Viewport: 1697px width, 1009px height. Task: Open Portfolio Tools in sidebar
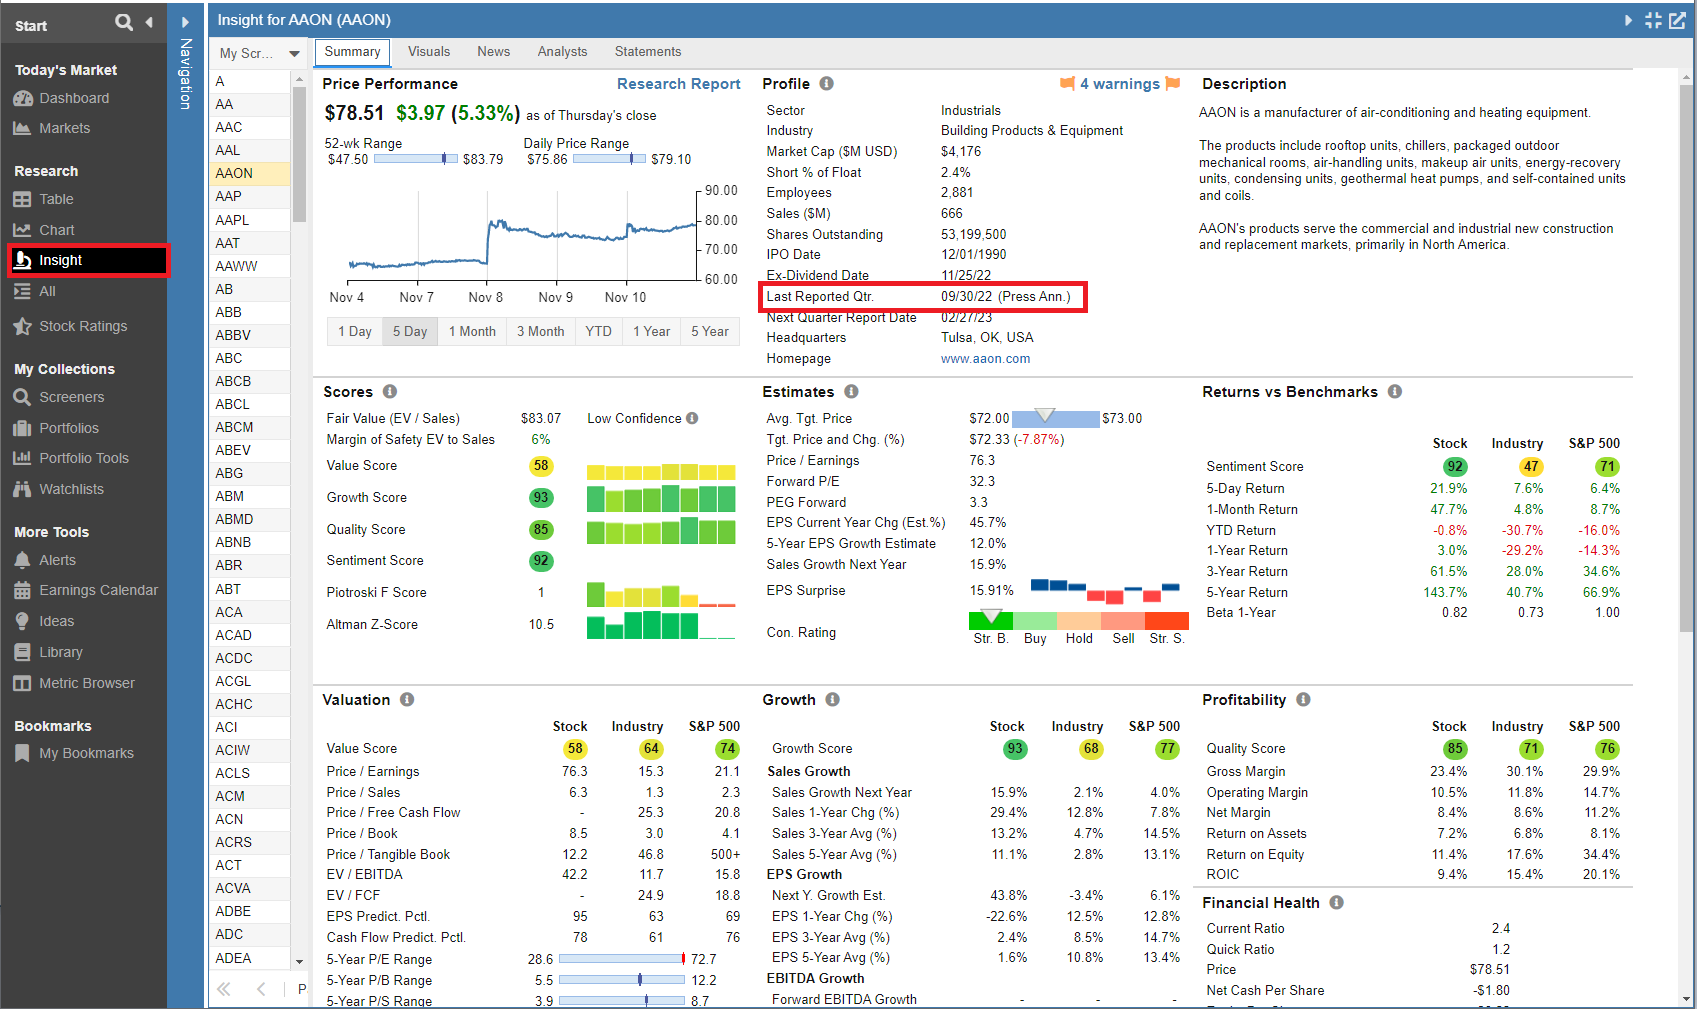click(x=71, y=458)
